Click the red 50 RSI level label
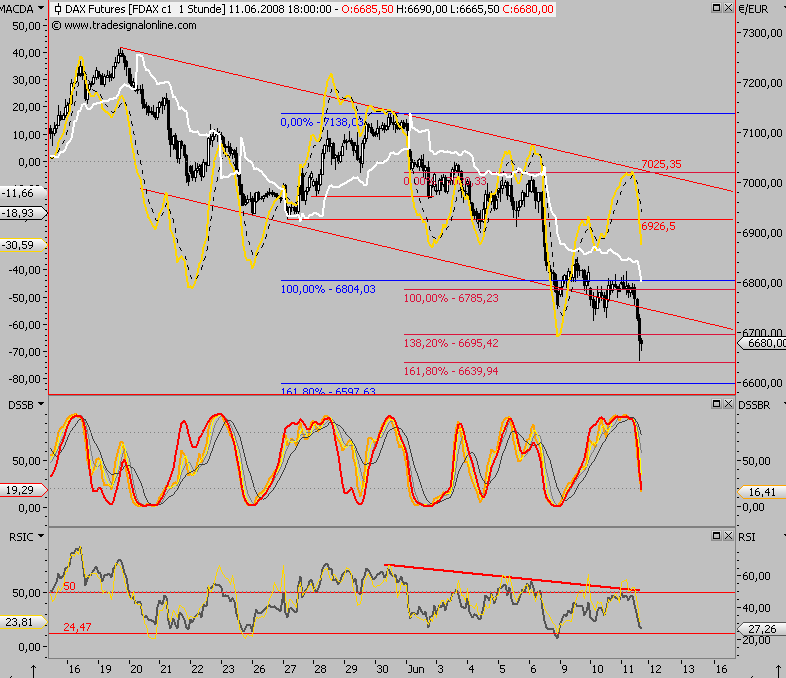The height and width of the screenshot is (678, 786). (x=69, y=586)
